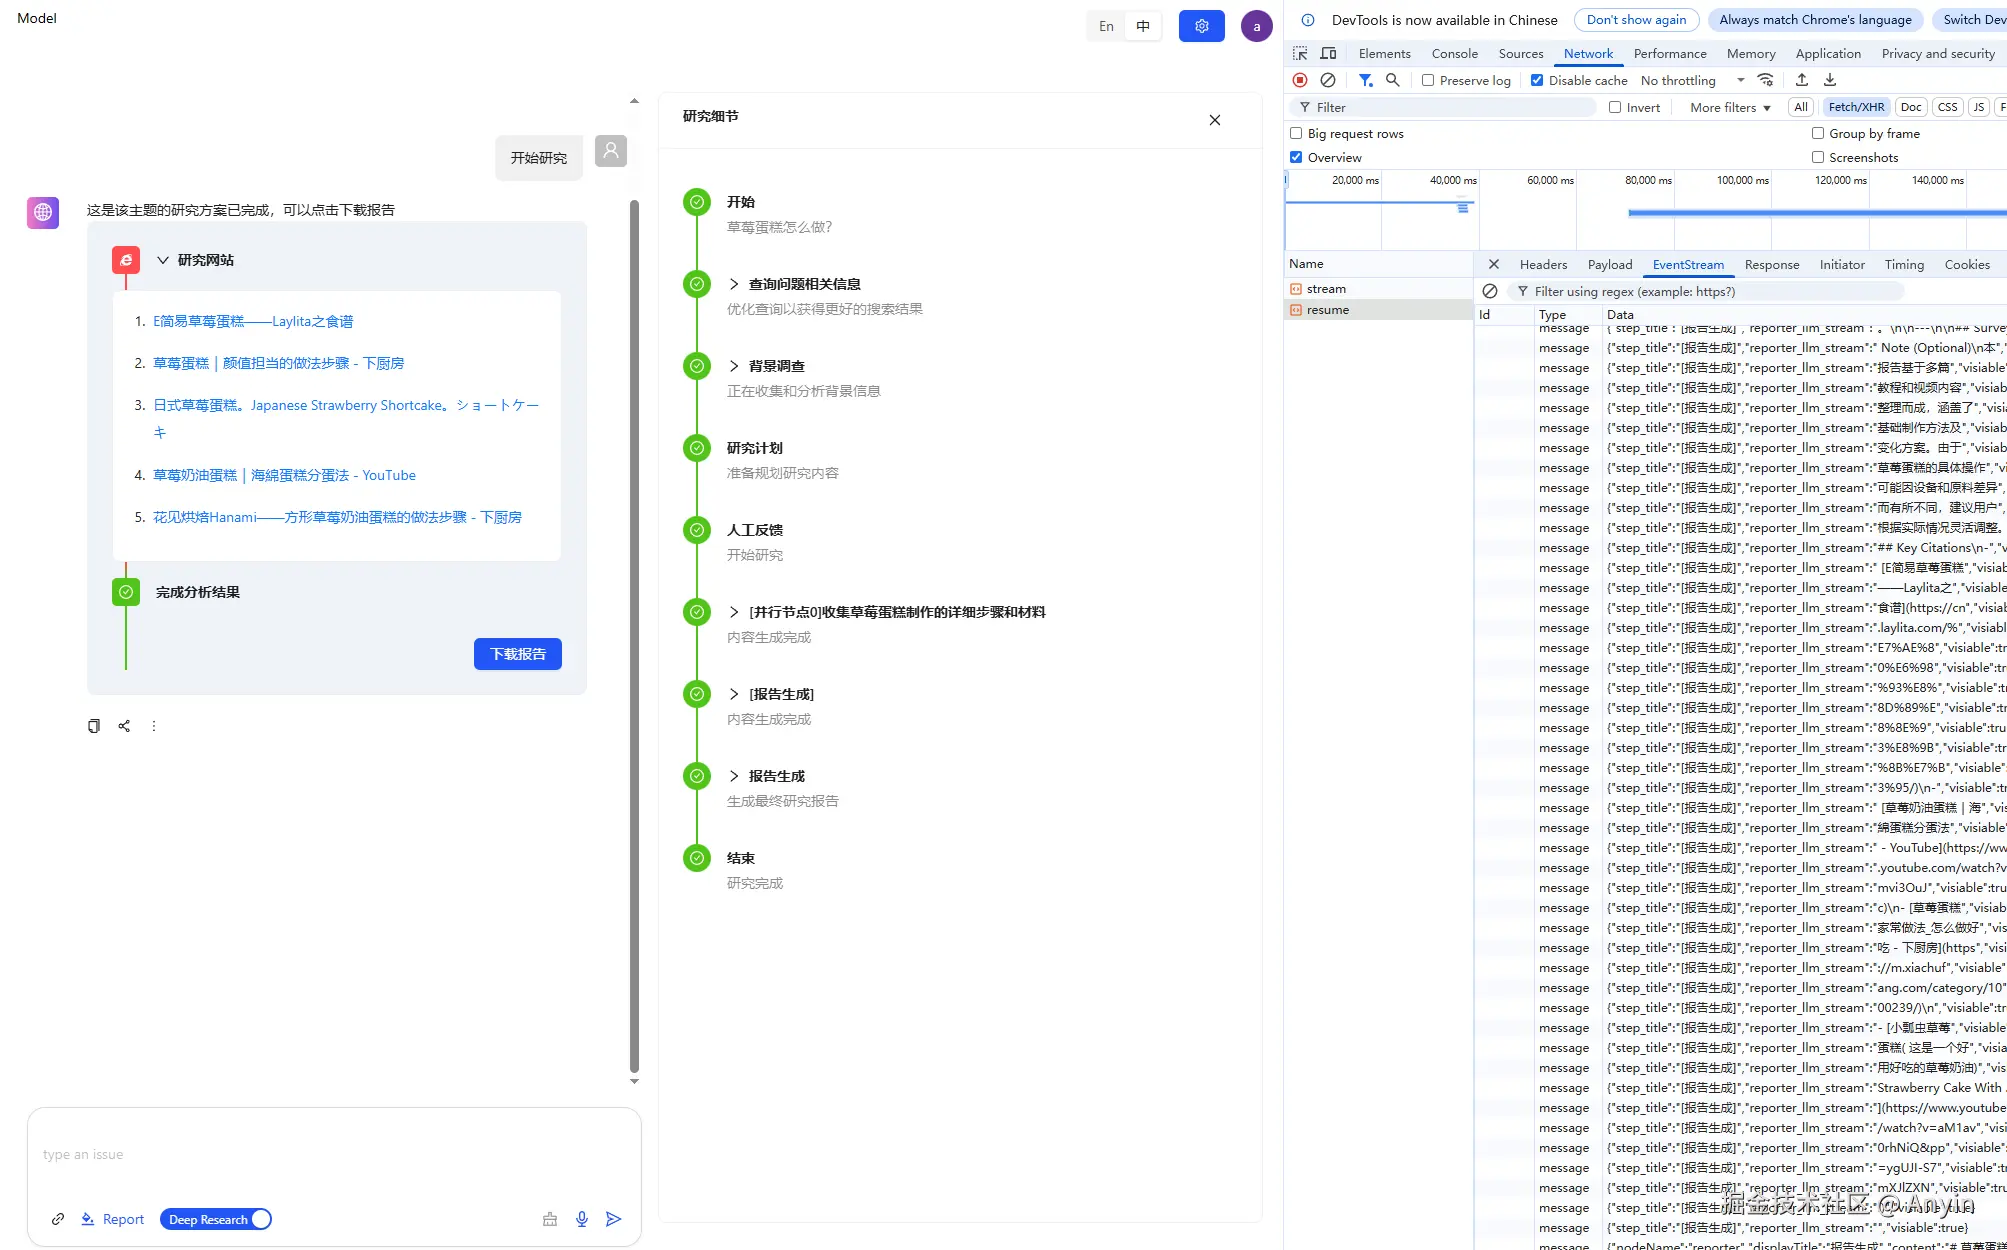This screenshot has width=2007, height=1250.
Task: Click the attachment link icon
Action: click(x=58, y=1219)
